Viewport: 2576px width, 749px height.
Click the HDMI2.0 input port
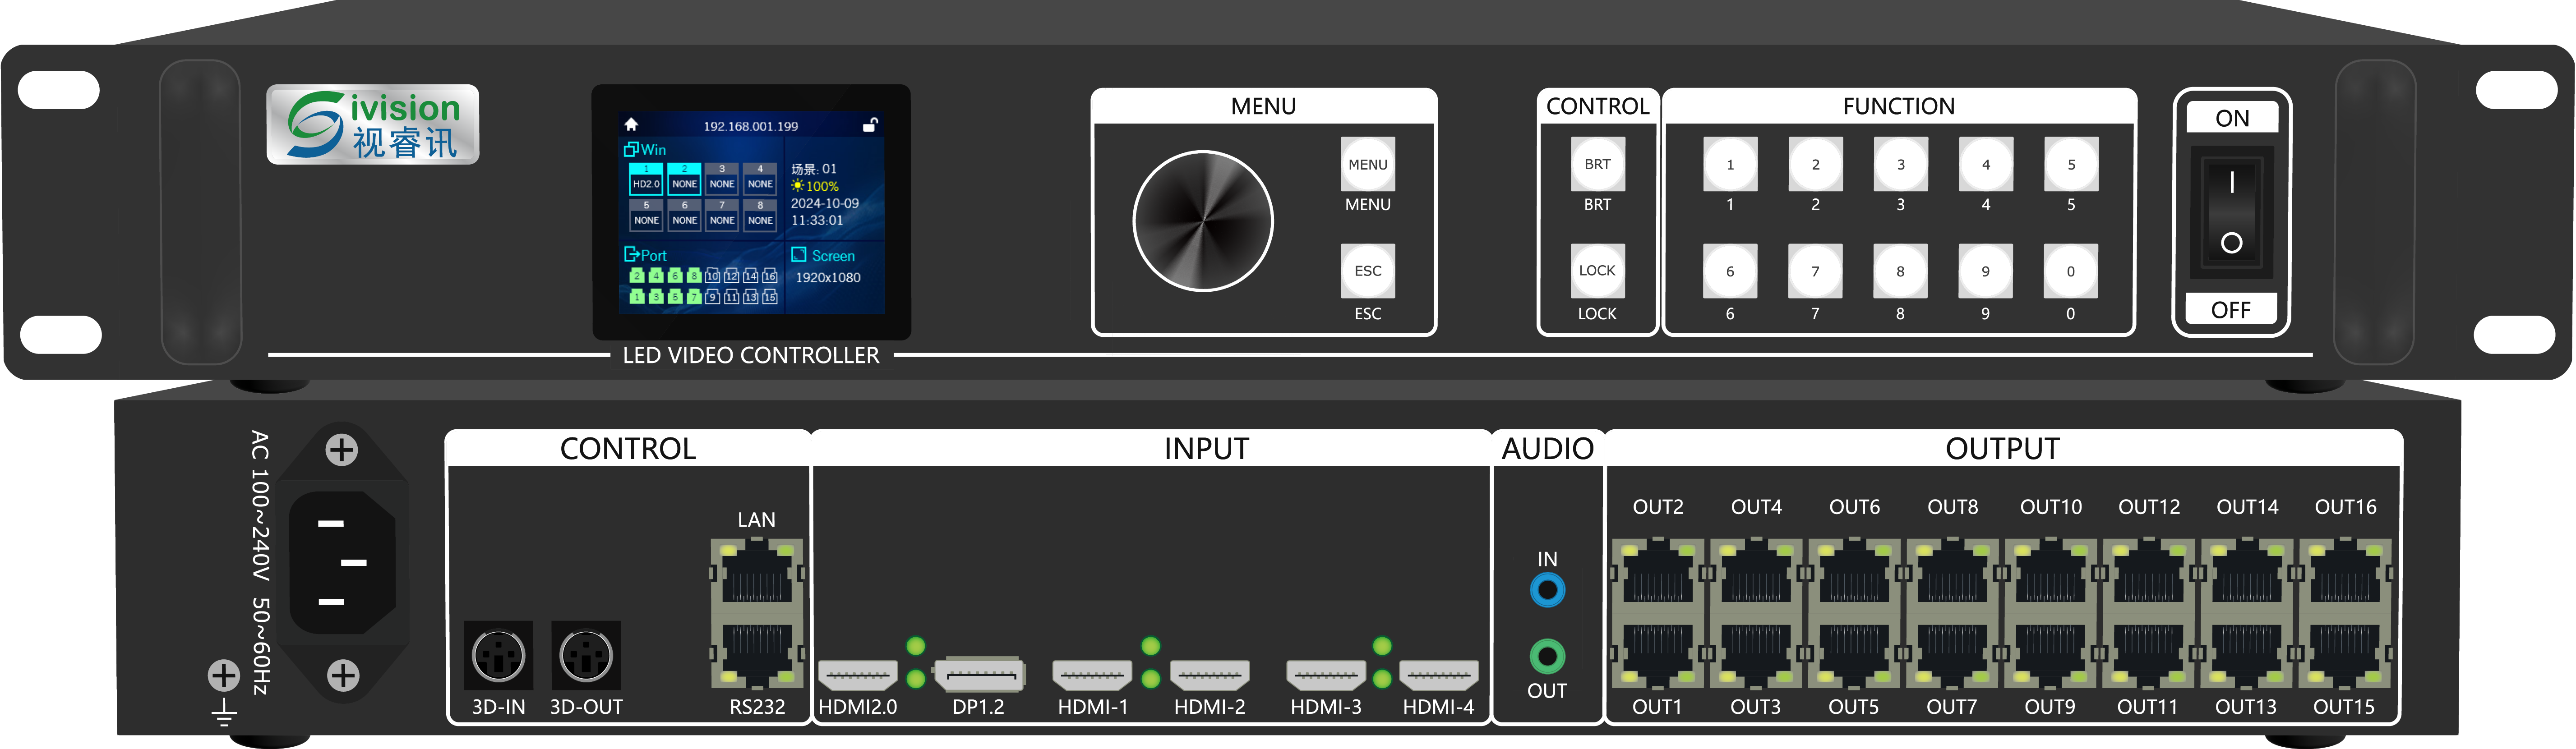857,676
